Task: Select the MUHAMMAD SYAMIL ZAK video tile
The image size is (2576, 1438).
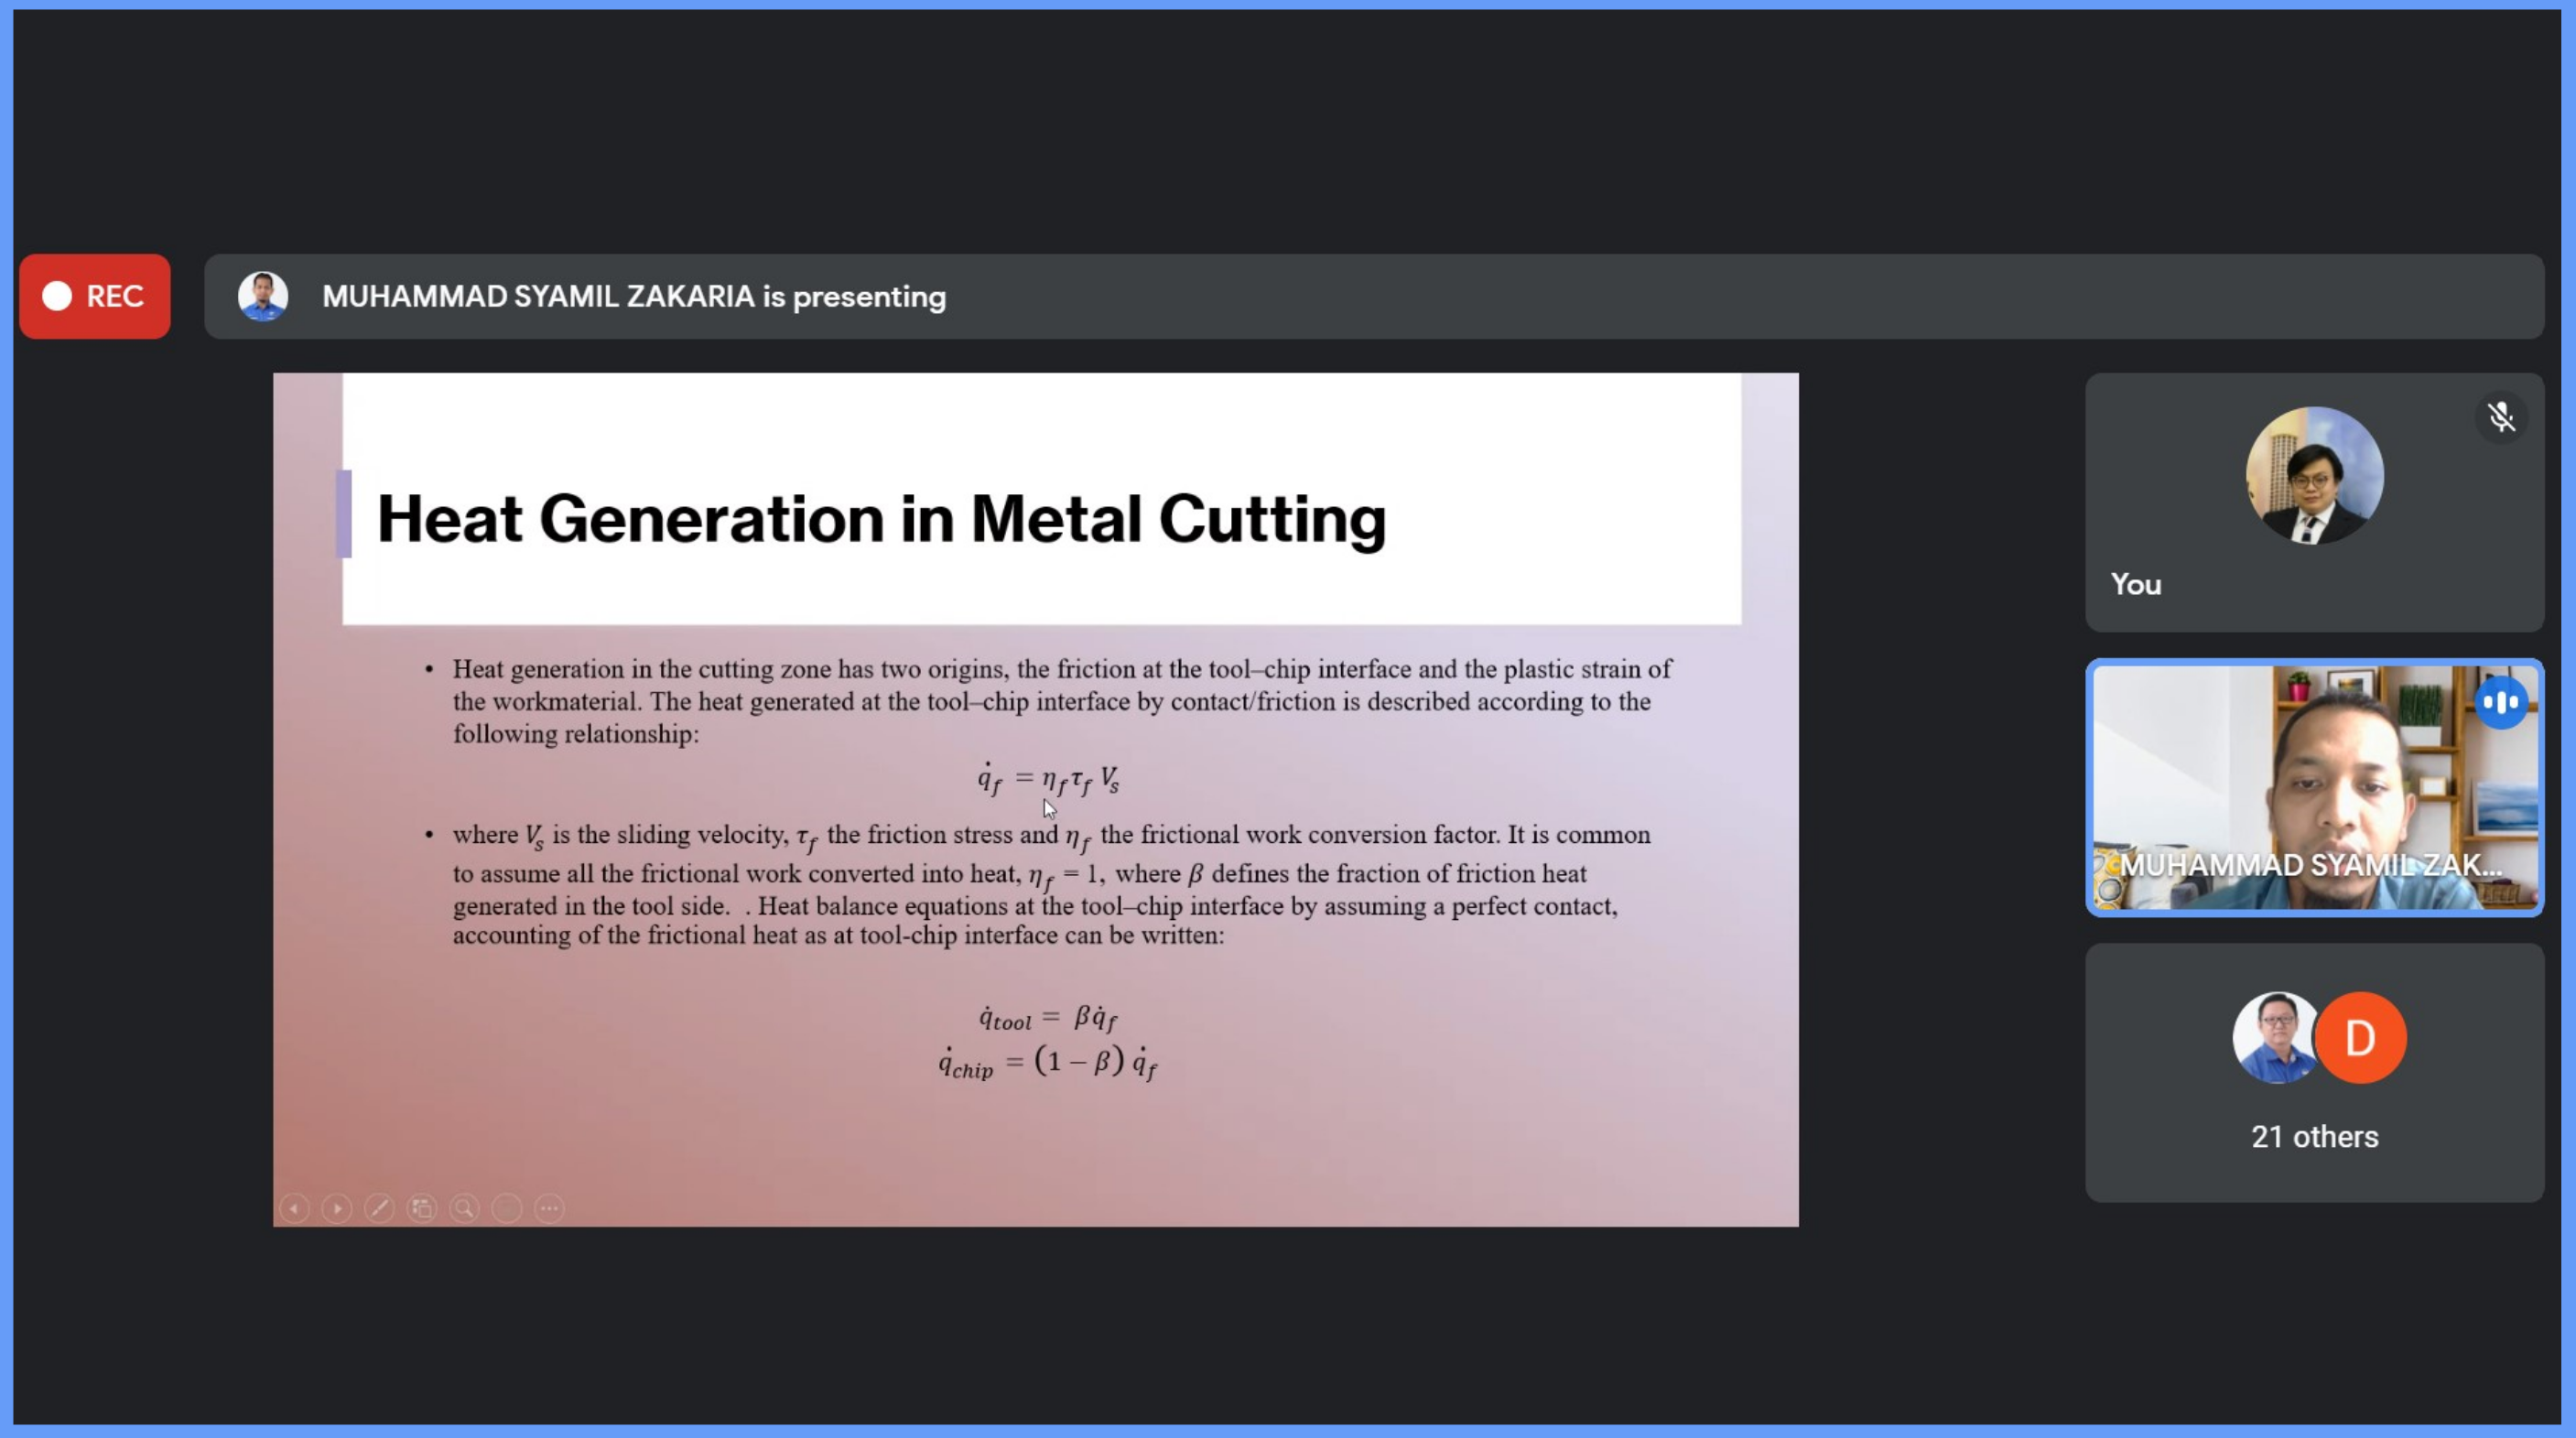Action: (x=2314, y=787)
